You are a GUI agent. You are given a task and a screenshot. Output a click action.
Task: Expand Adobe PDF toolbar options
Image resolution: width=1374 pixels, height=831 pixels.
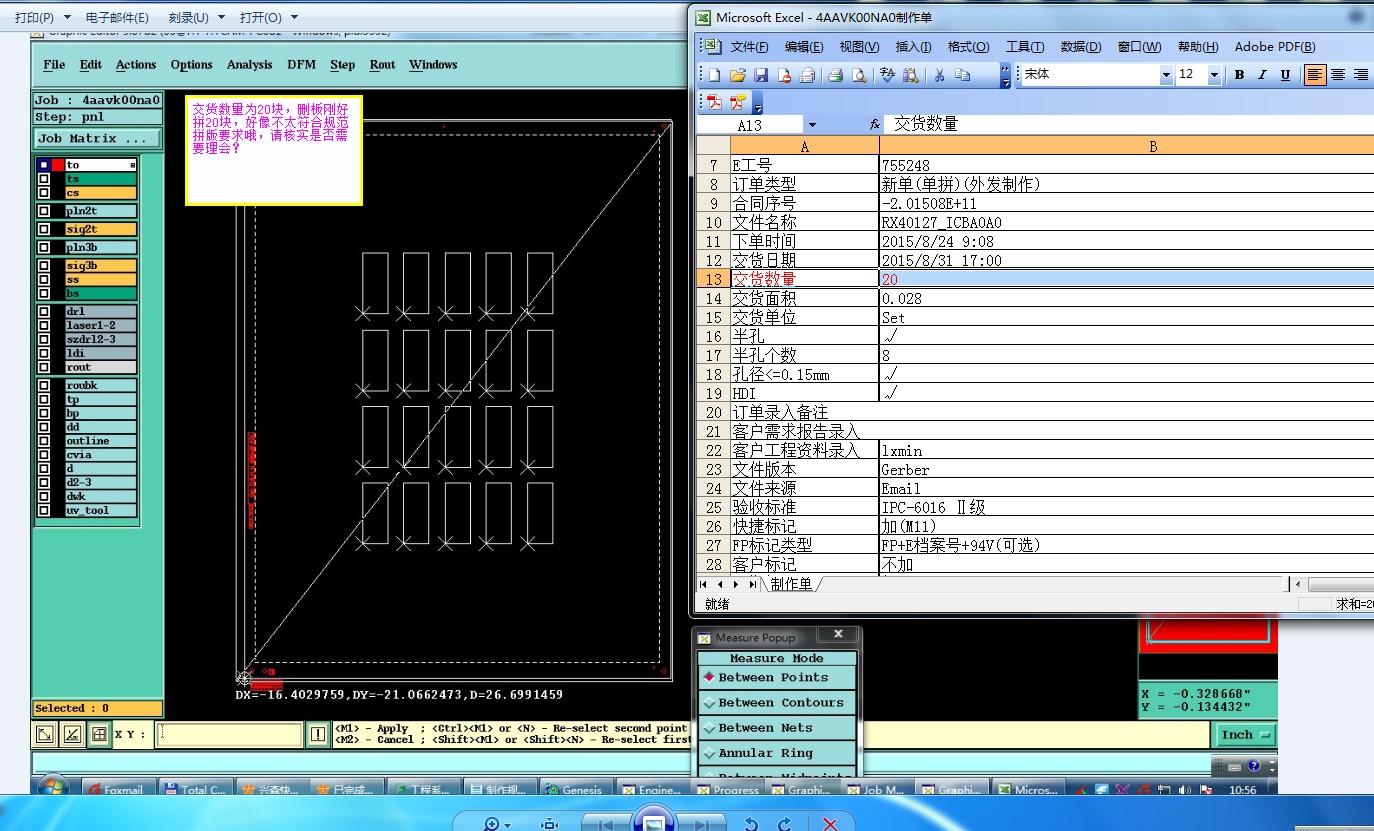click(757, 103)
